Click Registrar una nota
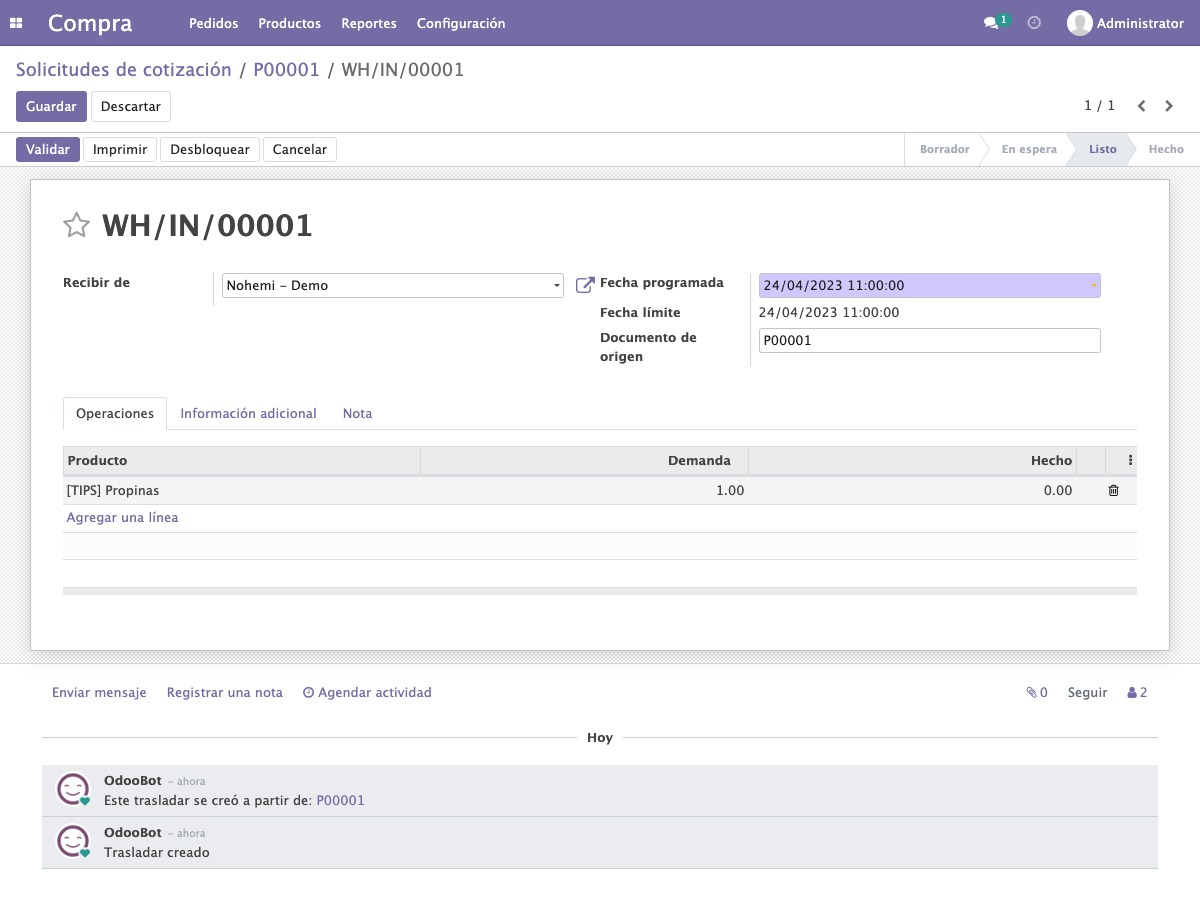 pos(225,692)
